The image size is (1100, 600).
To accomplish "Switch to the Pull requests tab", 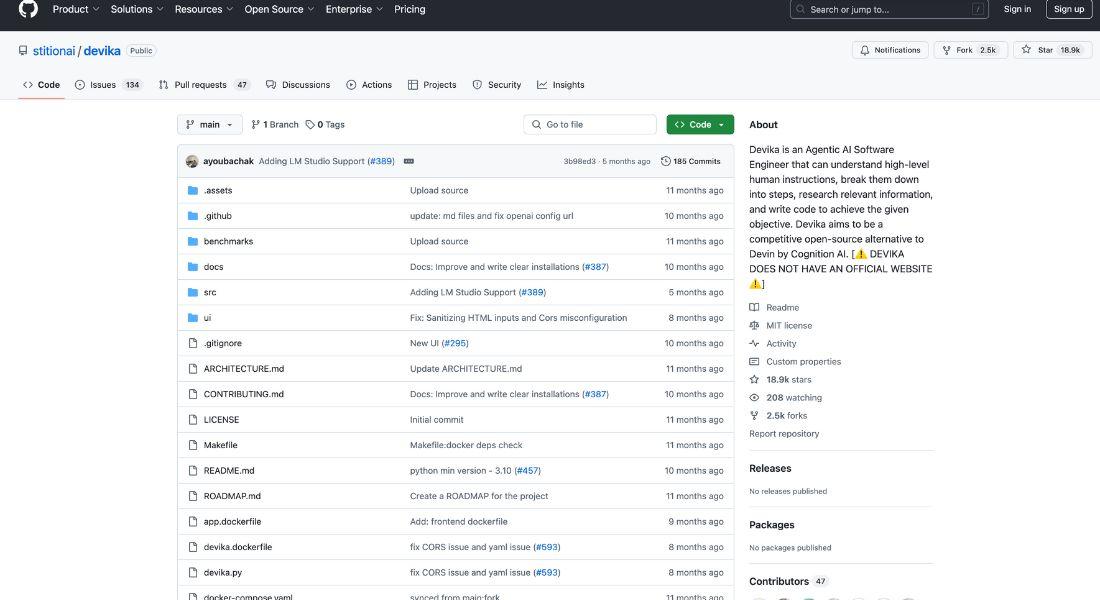I will (x=204, y=85).
